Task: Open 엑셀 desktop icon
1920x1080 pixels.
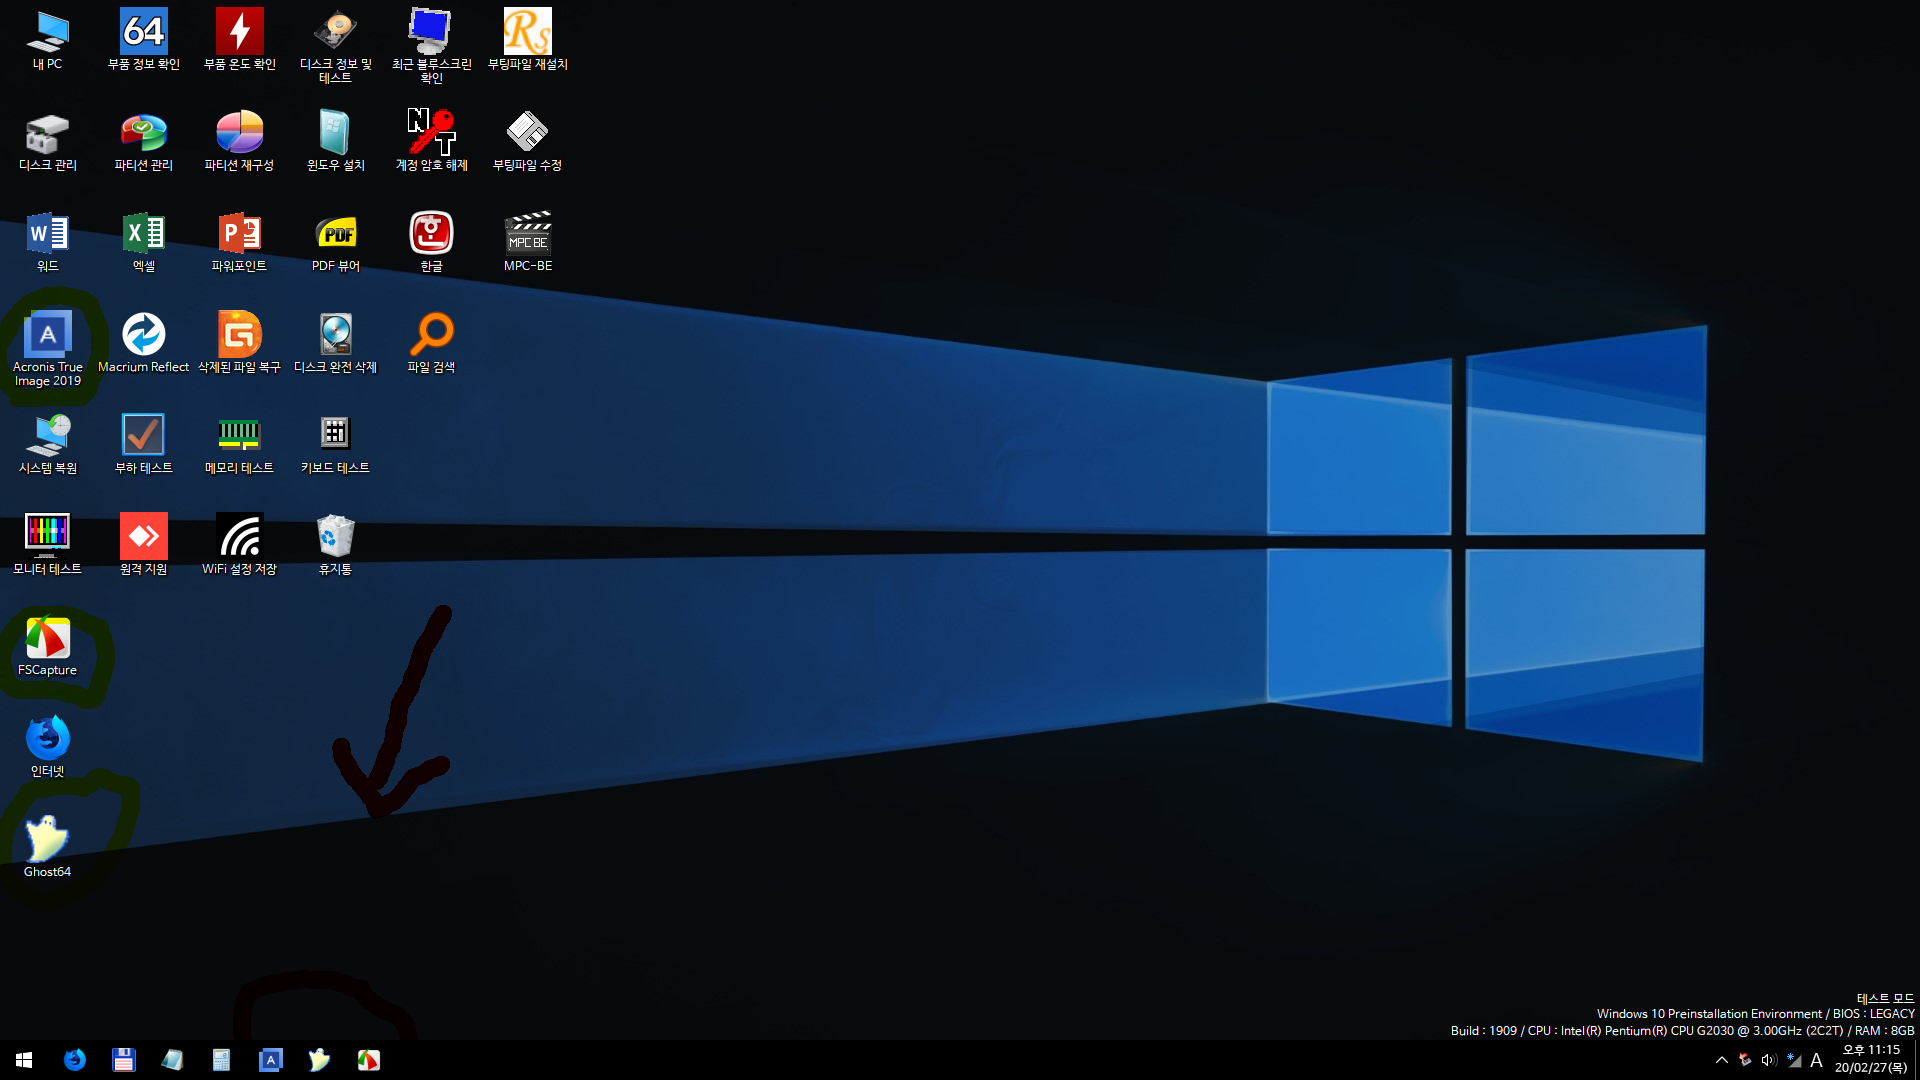Action: 143,242
